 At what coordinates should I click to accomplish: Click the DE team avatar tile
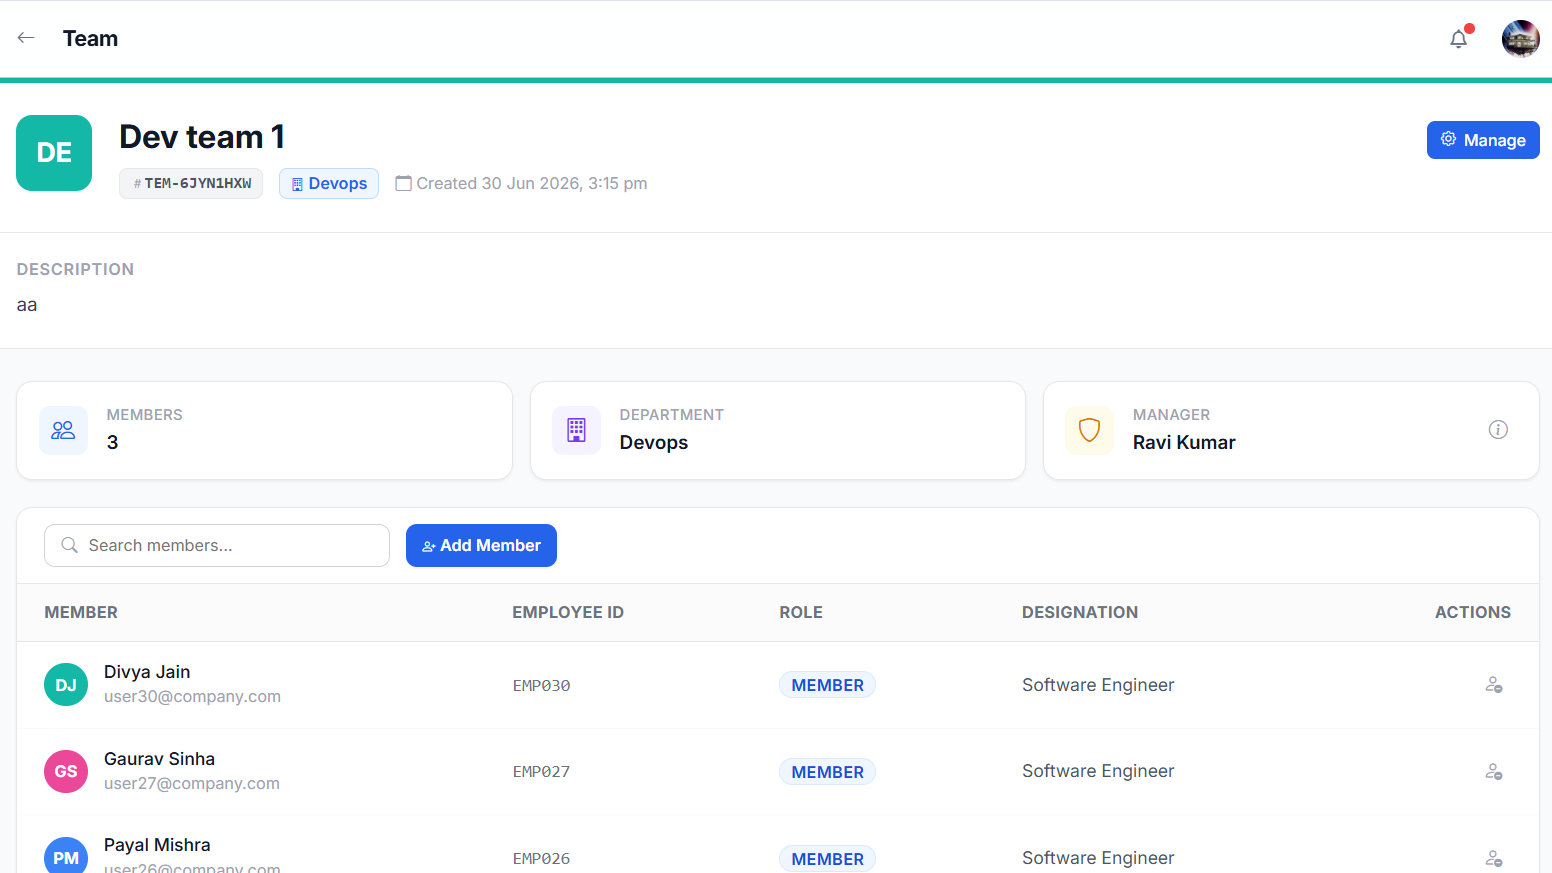click(x=54, y=153)
